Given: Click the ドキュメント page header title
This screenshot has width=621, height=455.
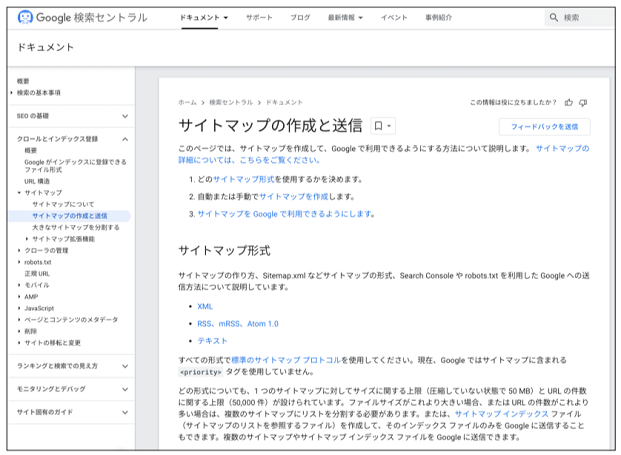Looking at the screenshot, I should click(46, 48).
